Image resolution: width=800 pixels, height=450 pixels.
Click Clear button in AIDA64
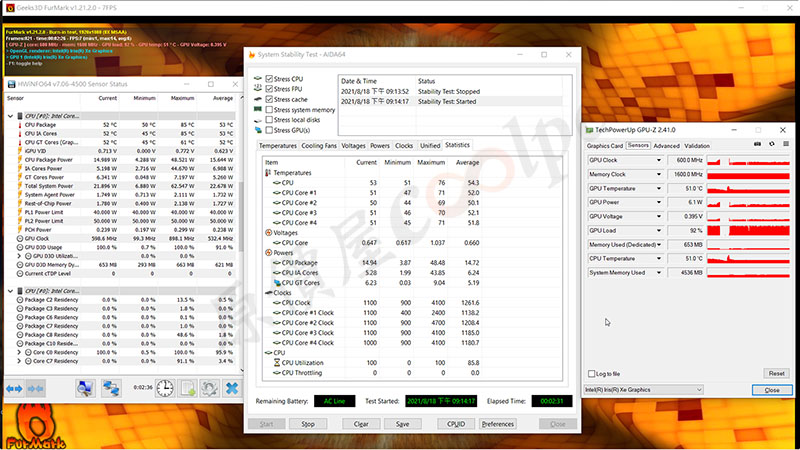pyautogui.click(x=361, y=424)
